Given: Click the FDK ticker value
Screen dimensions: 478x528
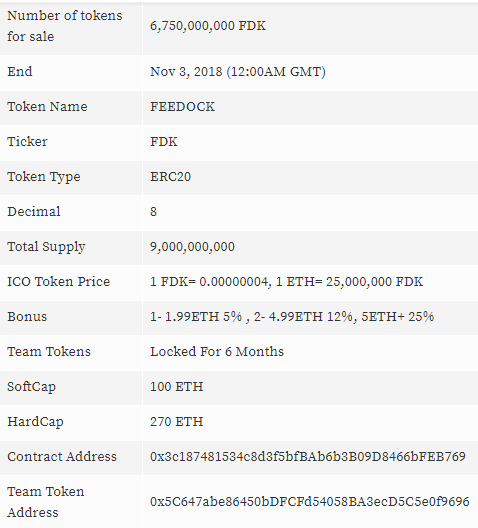Looking at the screenshot, I should (x=164, y=142).
